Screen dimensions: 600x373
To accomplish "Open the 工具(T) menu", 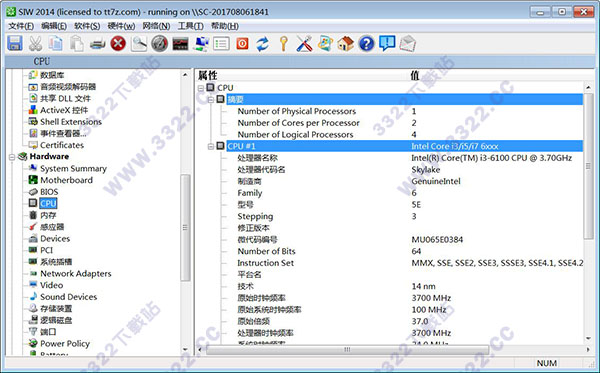I will click(x=191, y=26).
